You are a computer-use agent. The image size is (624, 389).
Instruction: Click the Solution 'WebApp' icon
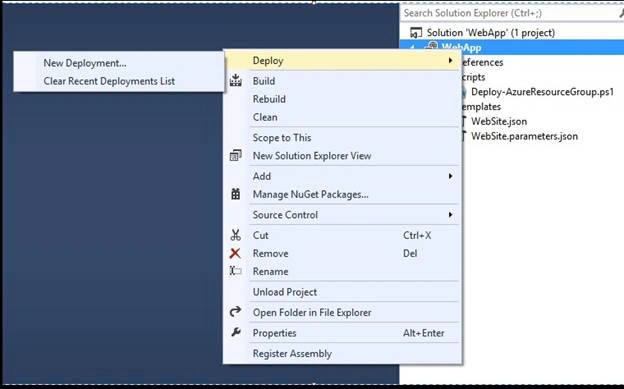416,33
